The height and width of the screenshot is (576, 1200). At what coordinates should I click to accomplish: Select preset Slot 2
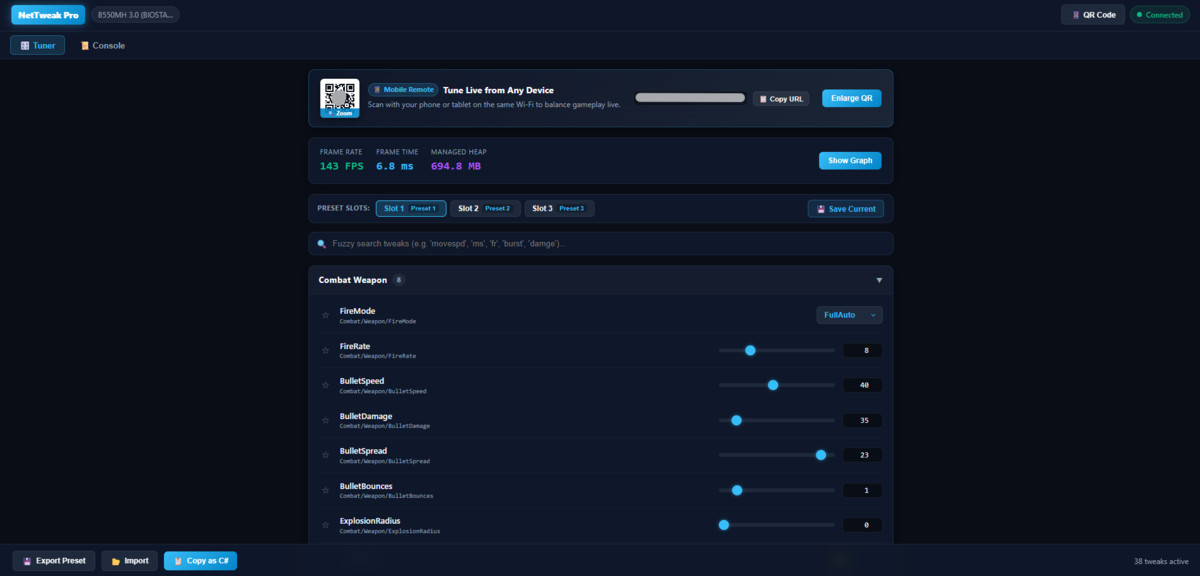pos(485,208)
